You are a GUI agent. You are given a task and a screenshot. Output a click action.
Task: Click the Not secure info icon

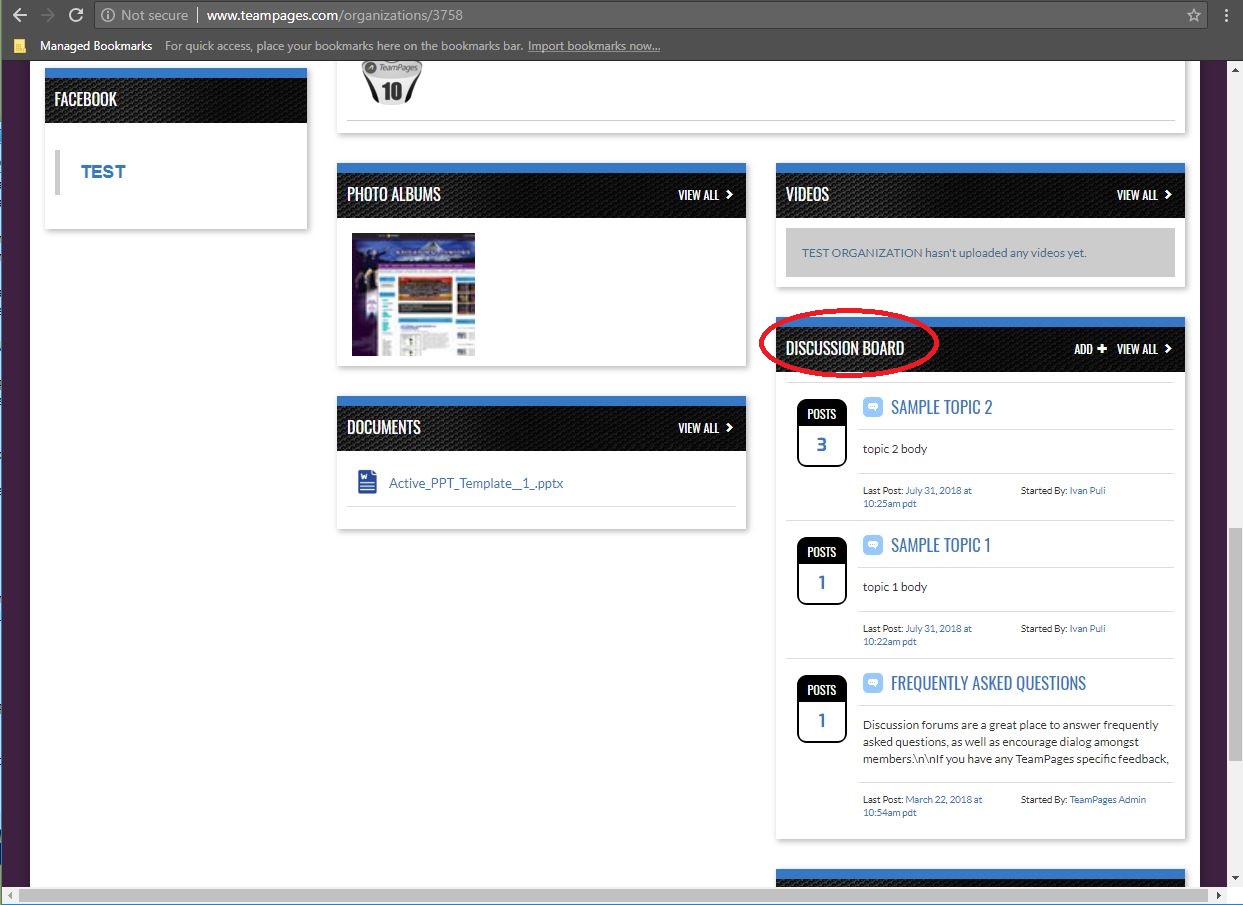pyautogui.click(x=108, y=15)
